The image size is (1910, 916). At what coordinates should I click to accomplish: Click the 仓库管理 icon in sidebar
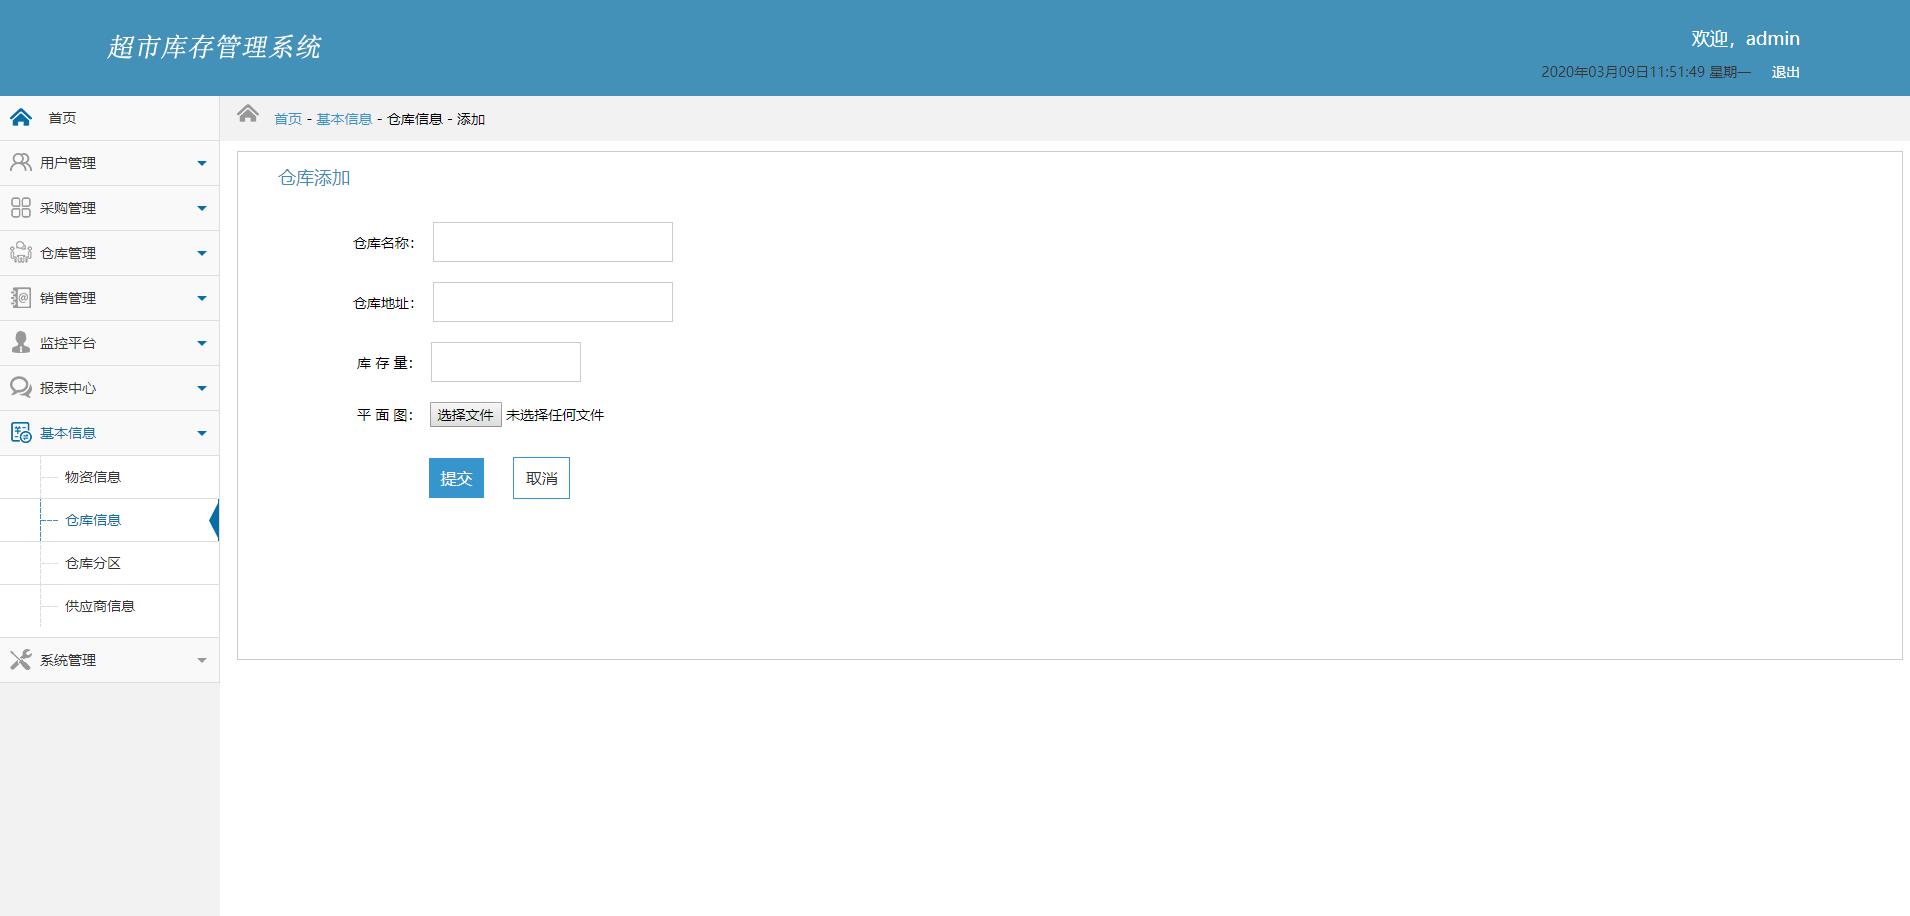tap(21, 252)
